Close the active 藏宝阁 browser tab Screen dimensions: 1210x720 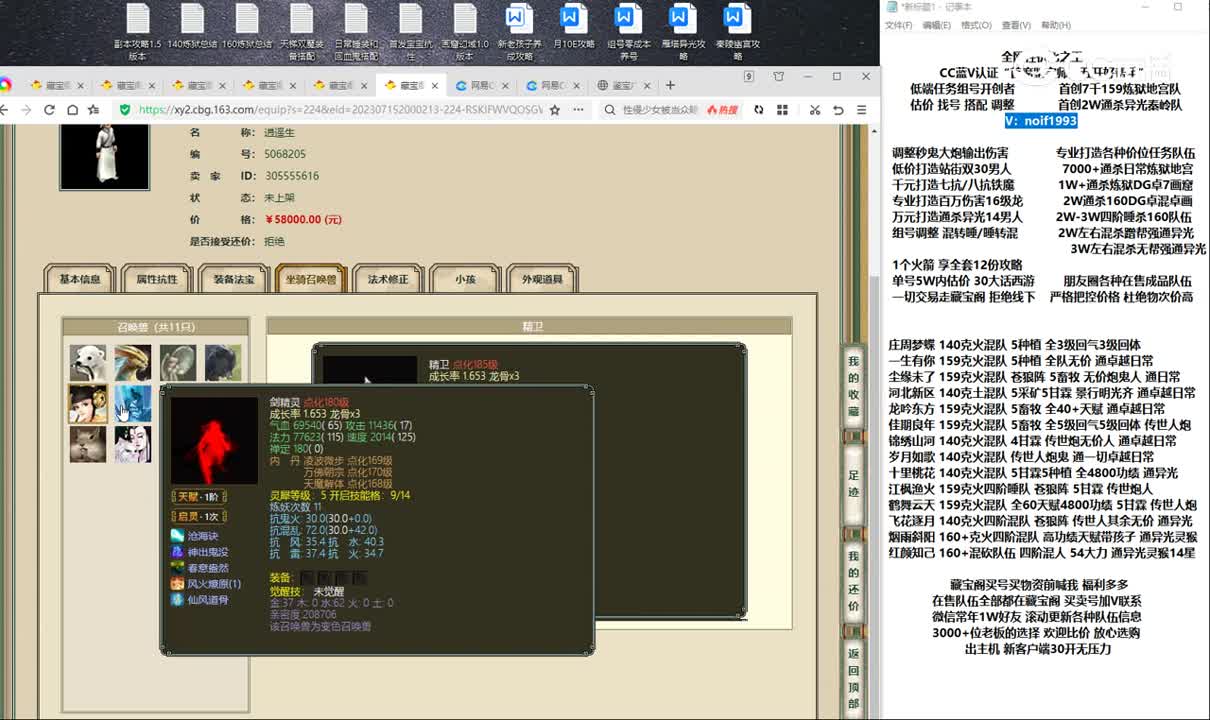[x=434, y=85]
